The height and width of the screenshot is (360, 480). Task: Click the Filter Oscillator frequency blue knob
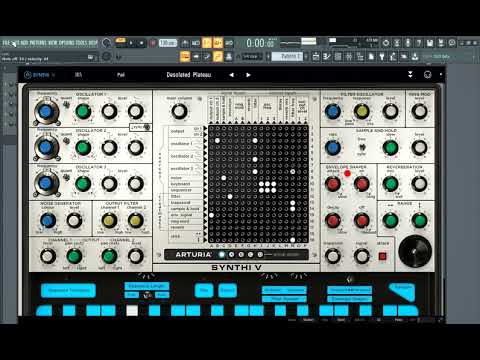[x=332, y=111]
